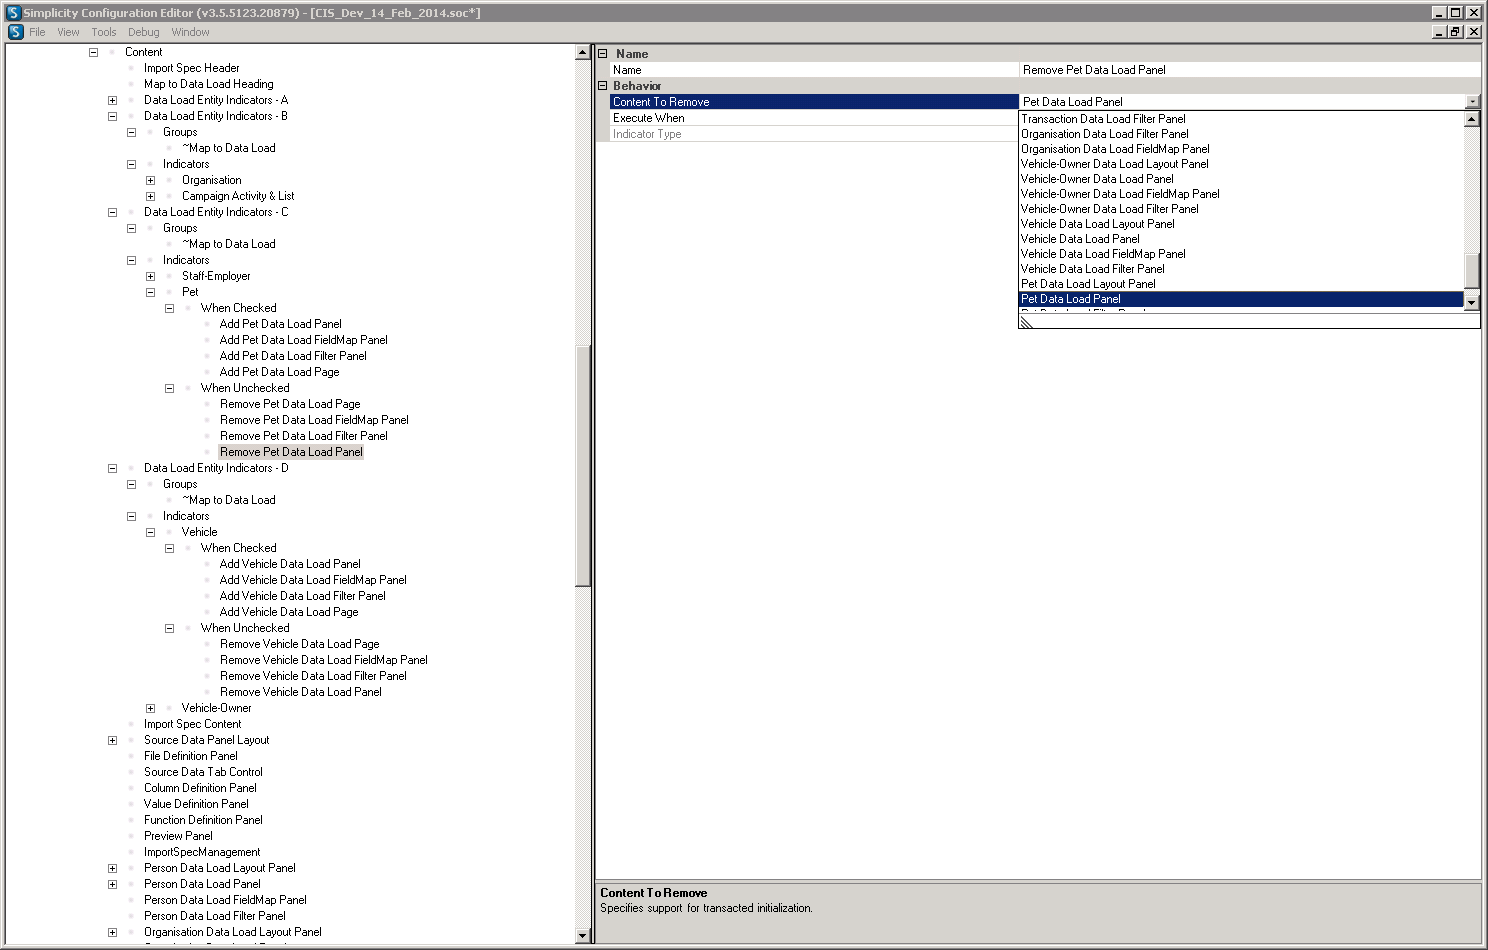Open the Window menu

[x=190, y=32]
